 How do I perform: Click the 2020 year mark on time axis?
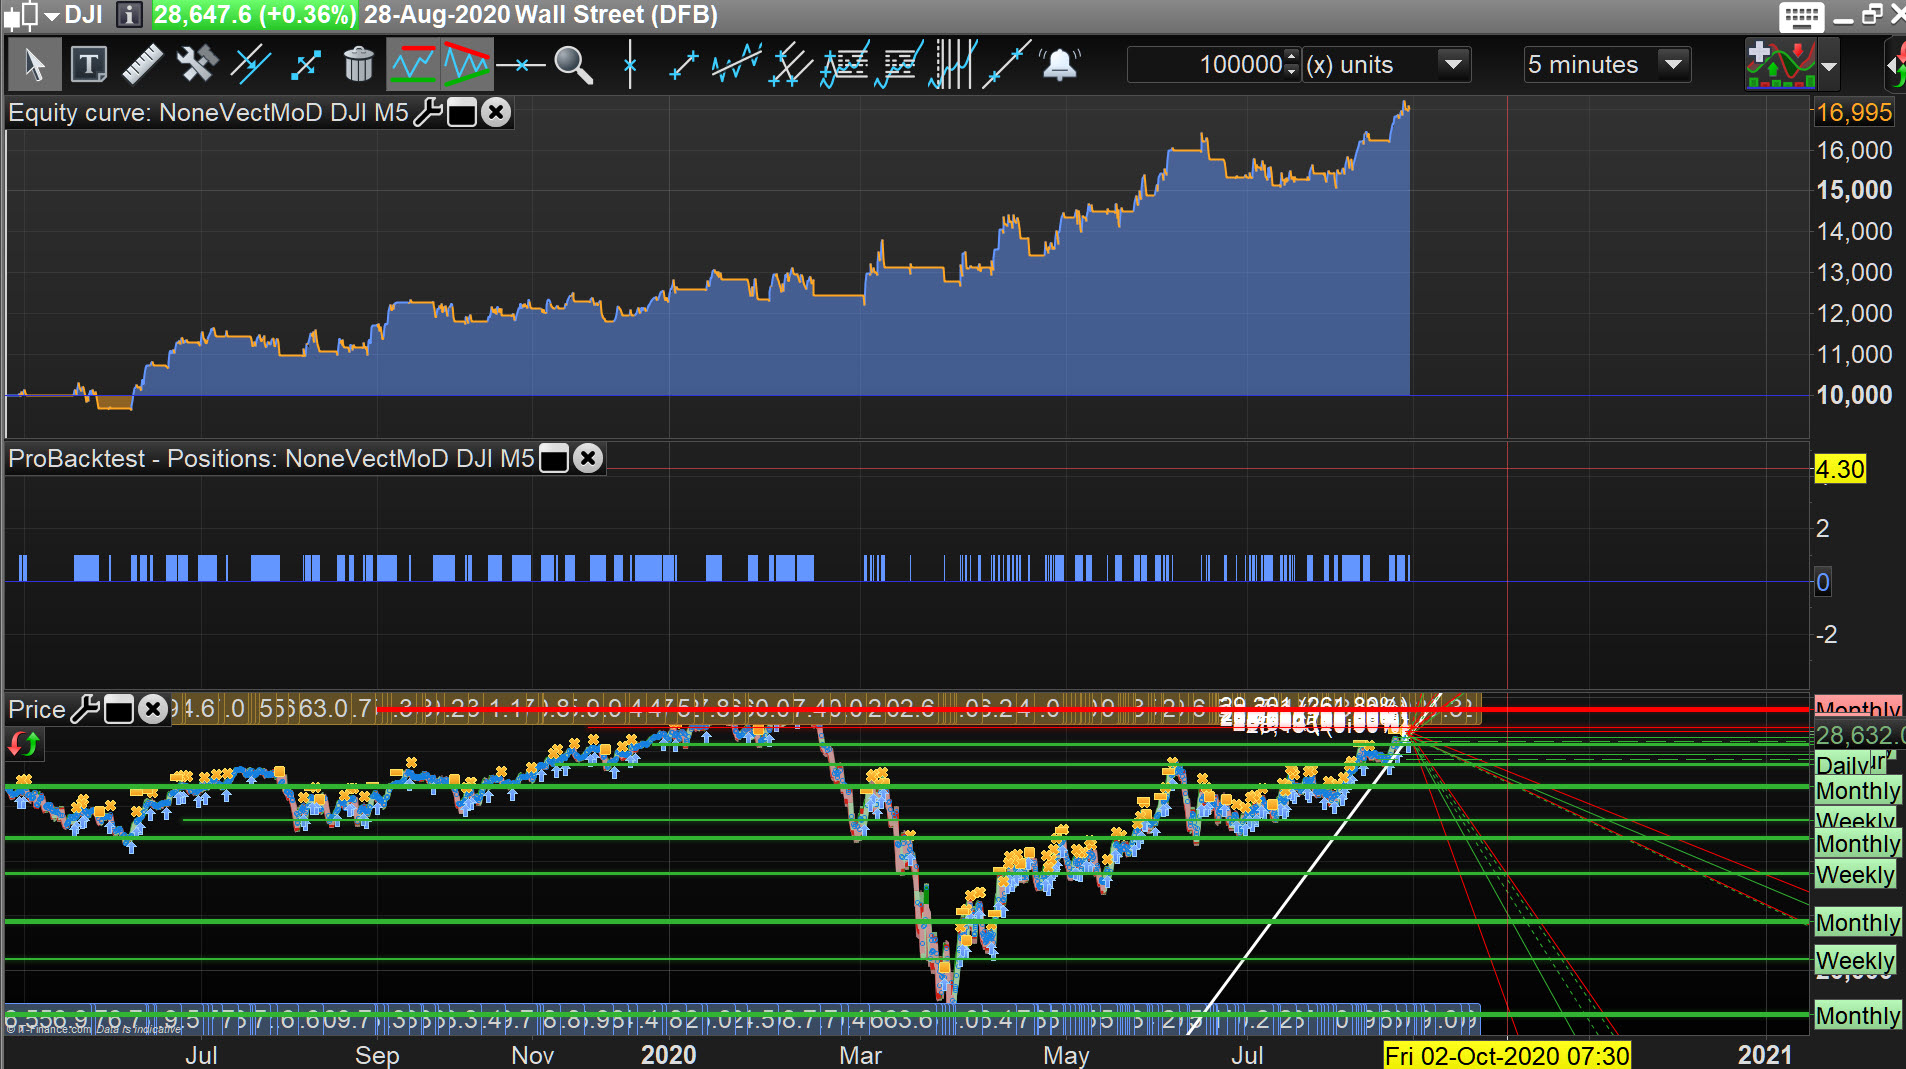click(x=668, y=1055)
